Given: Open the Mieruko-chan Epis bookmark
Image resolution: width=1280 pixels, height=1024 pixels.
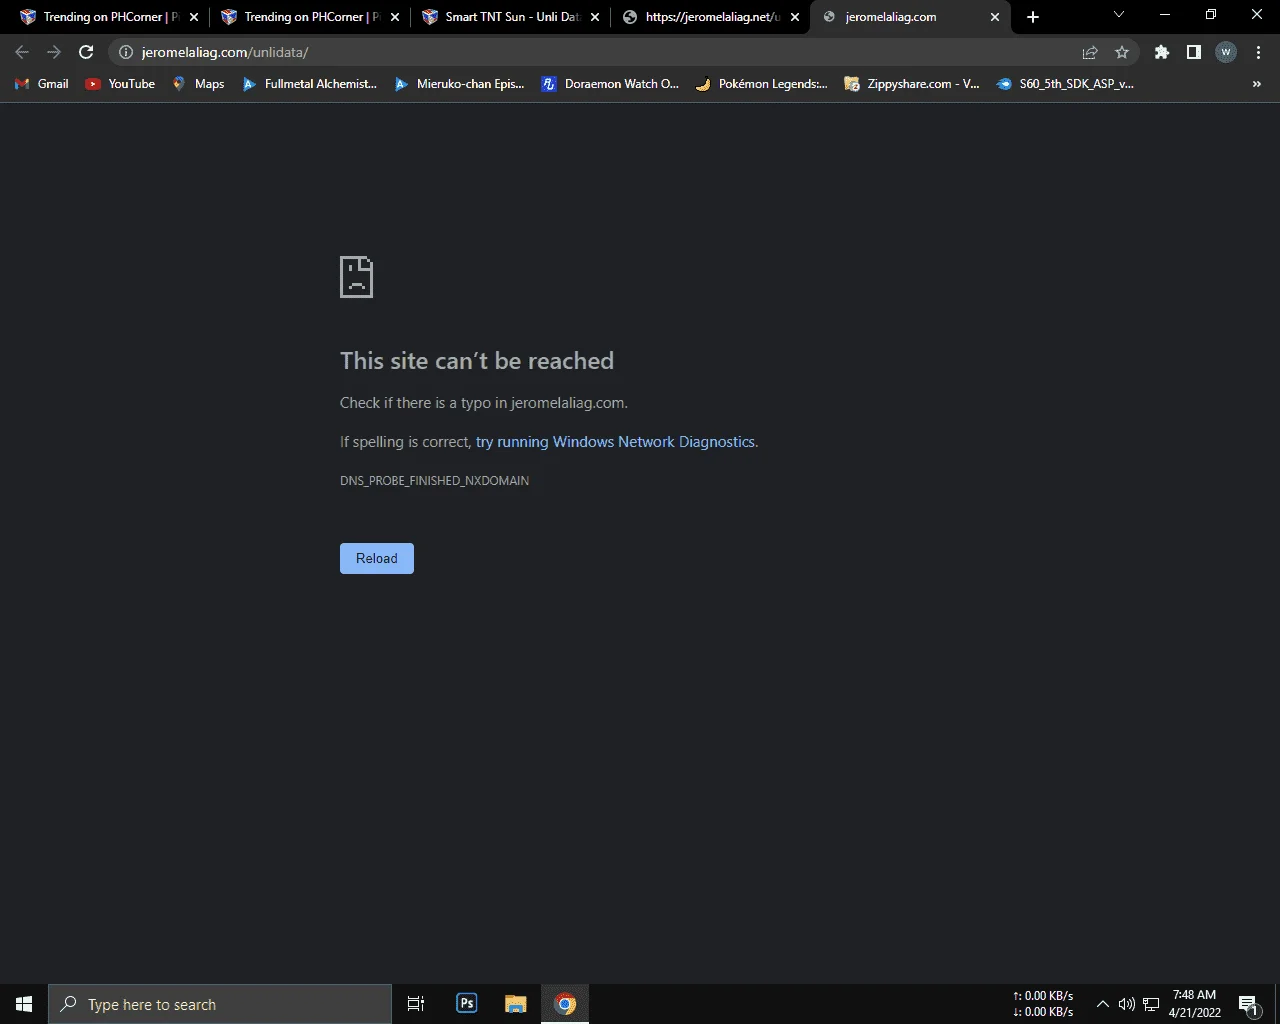Looking at the screenshot, I should (x=459, y=84).
